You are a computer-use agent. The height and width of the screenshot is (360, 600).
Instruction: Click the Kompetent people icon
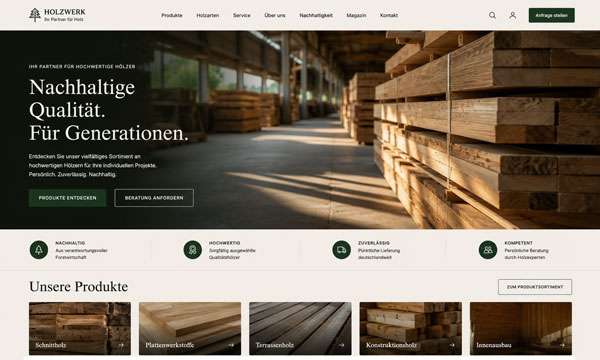pos(488,250)
